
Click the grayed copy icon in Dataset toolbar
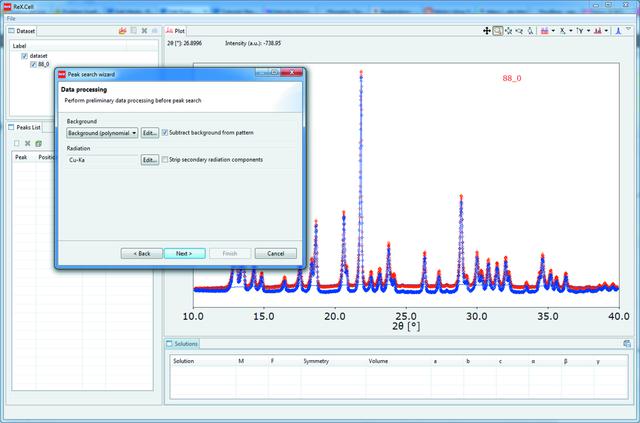(x=133, y=31)
